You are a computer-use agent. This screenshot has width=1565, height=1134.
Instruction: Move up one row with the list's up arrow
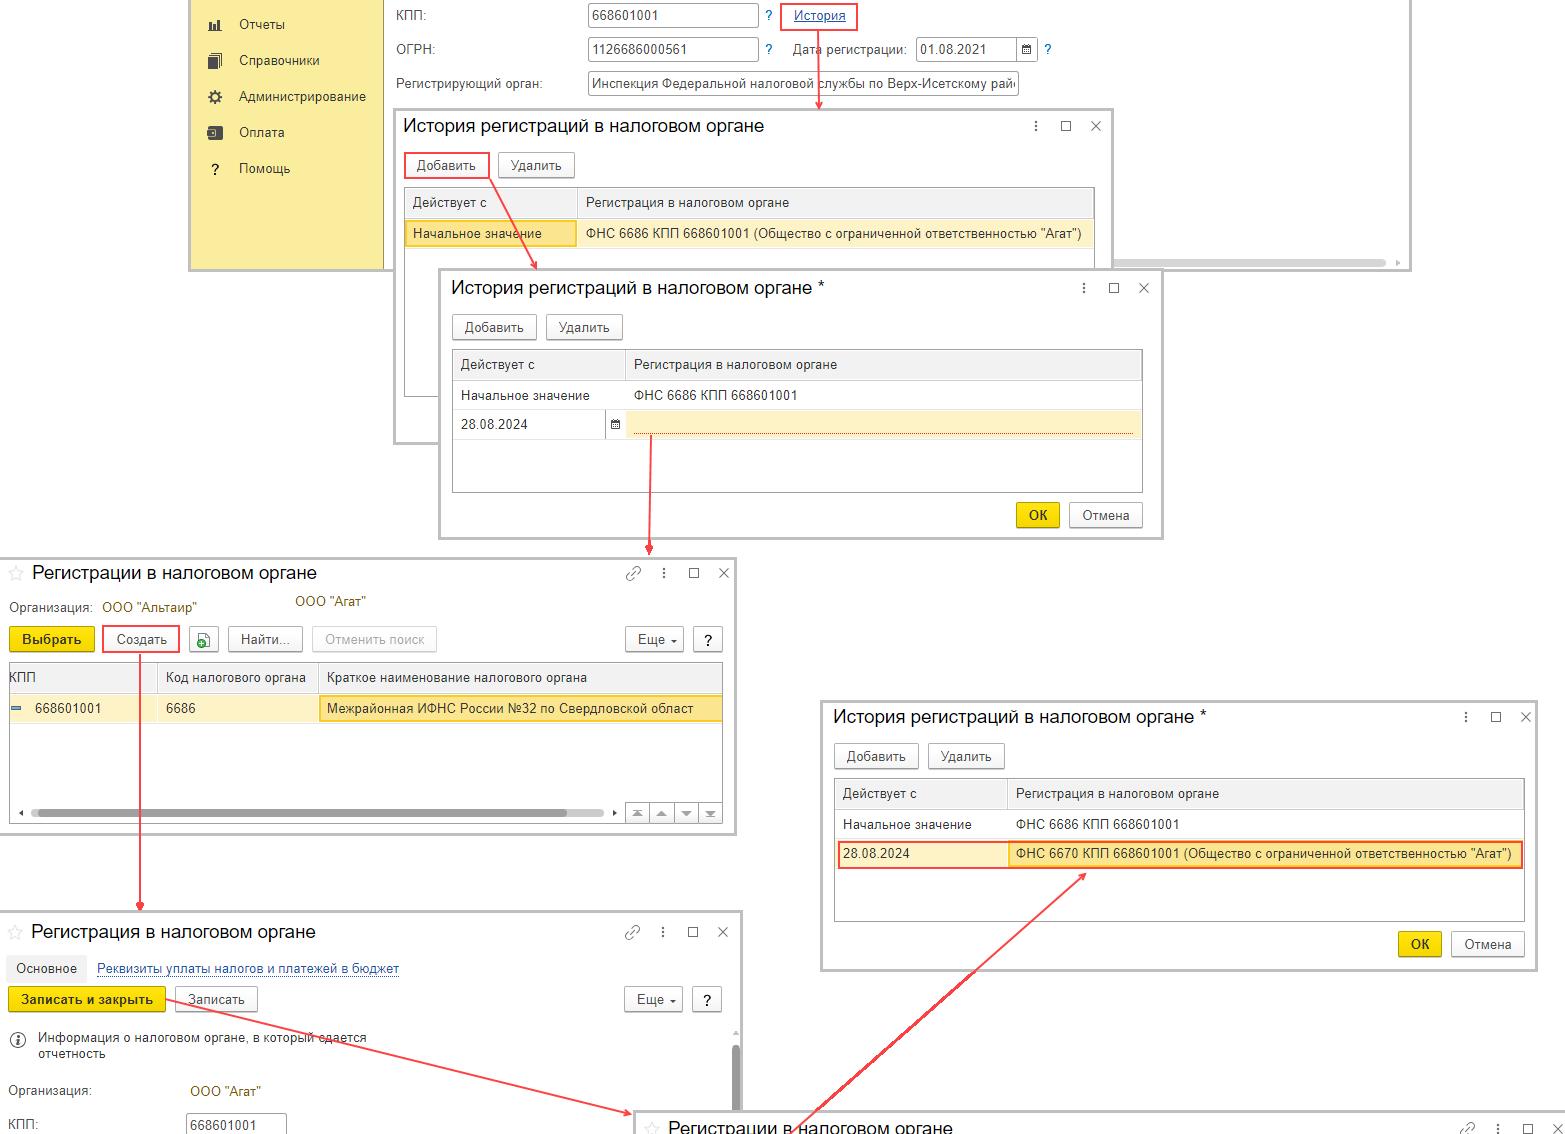click(661, 813)
